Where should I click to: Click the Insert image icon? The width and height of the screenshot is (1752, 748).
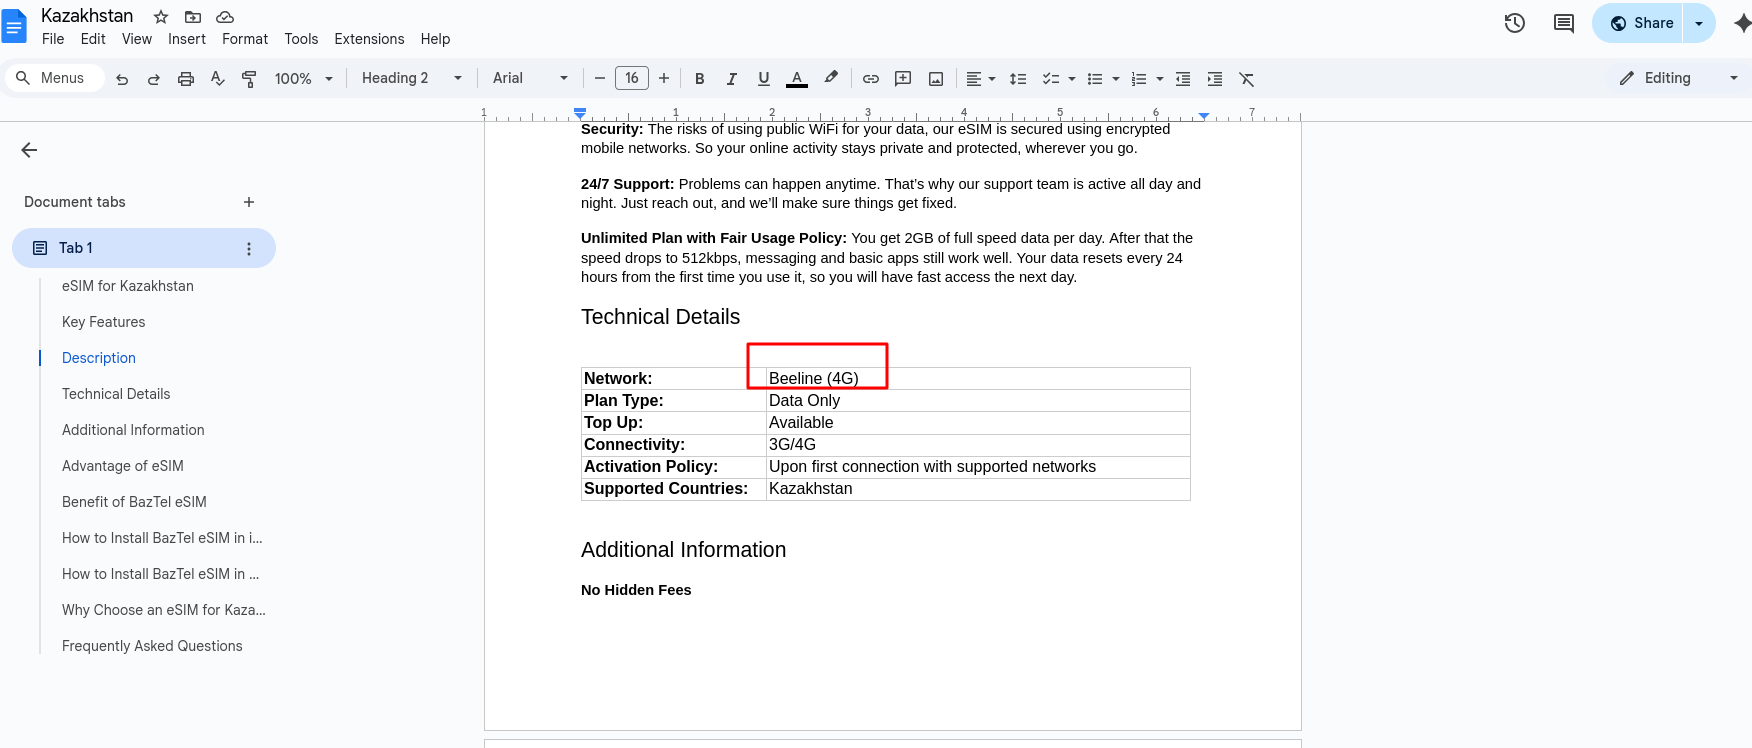pyautogui.click(x=936, y=79)
